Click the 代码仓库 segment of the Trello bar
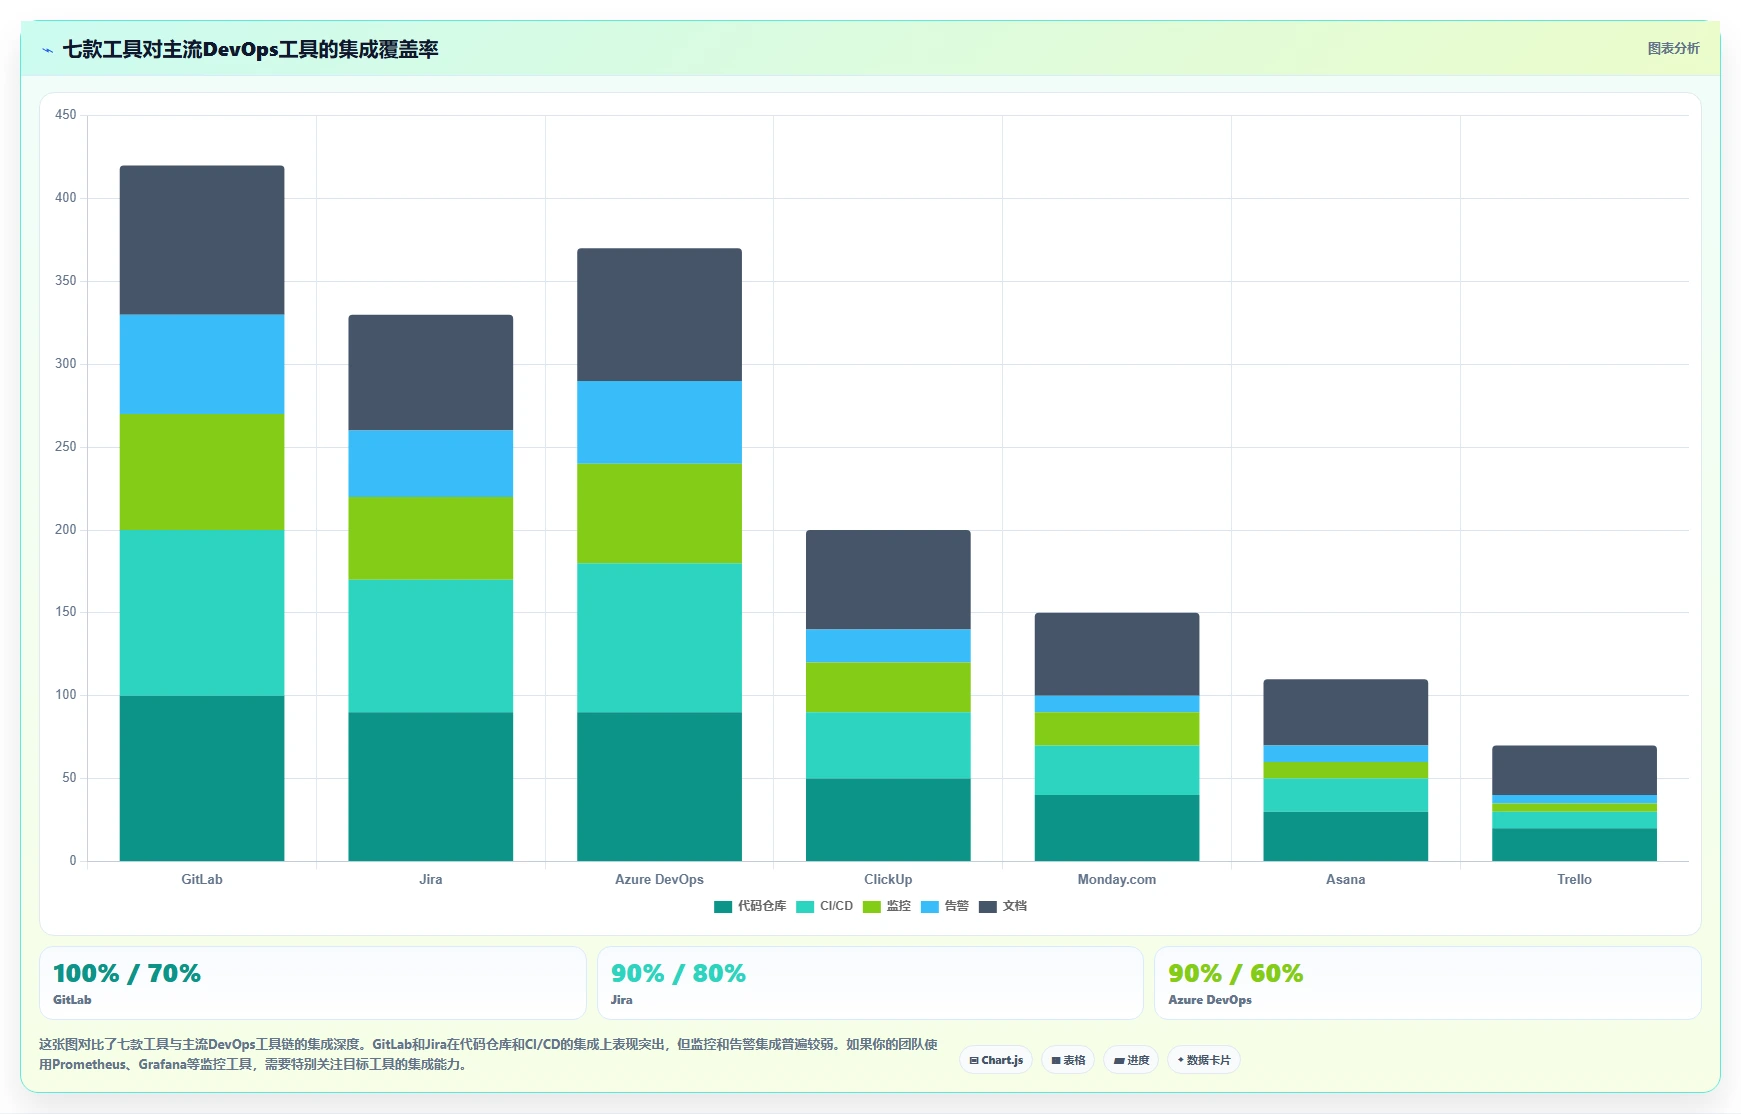 click(1575, 845)
